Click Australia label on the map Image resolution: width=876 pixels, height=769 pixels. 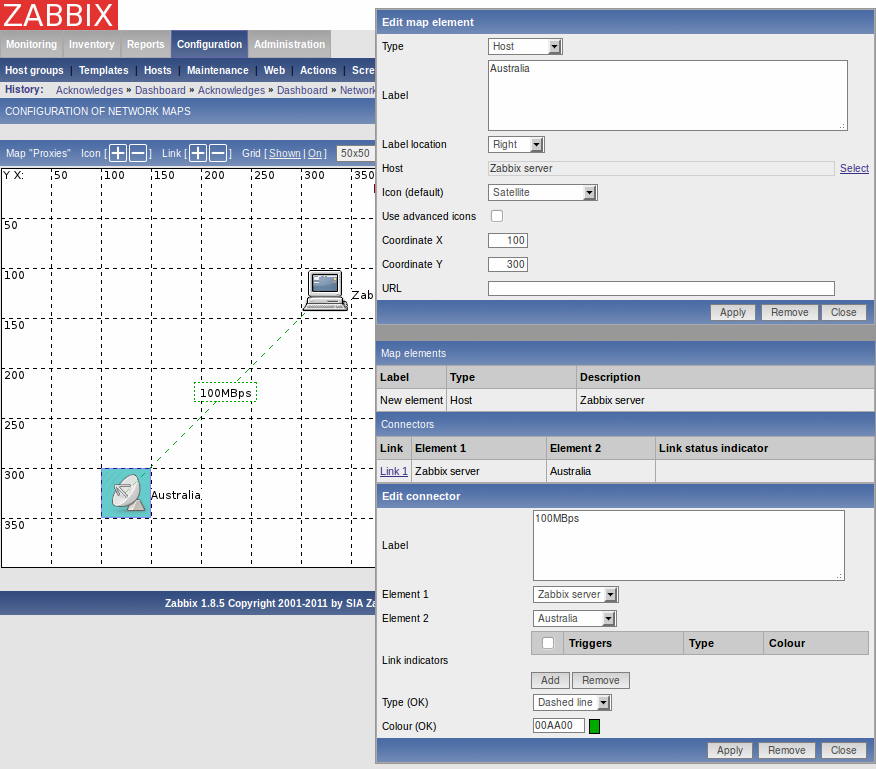click(175, 495)
